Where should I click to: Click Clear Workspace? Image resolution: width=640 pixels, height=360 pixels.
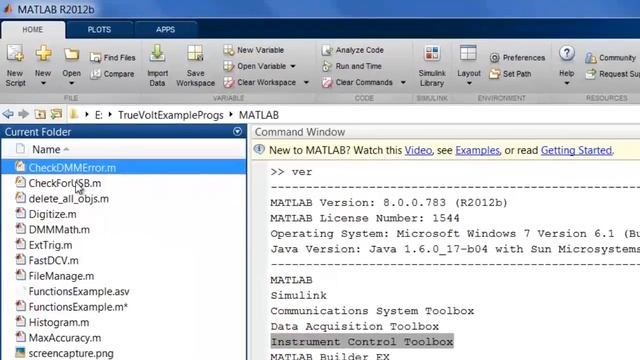tap(260, 82)
